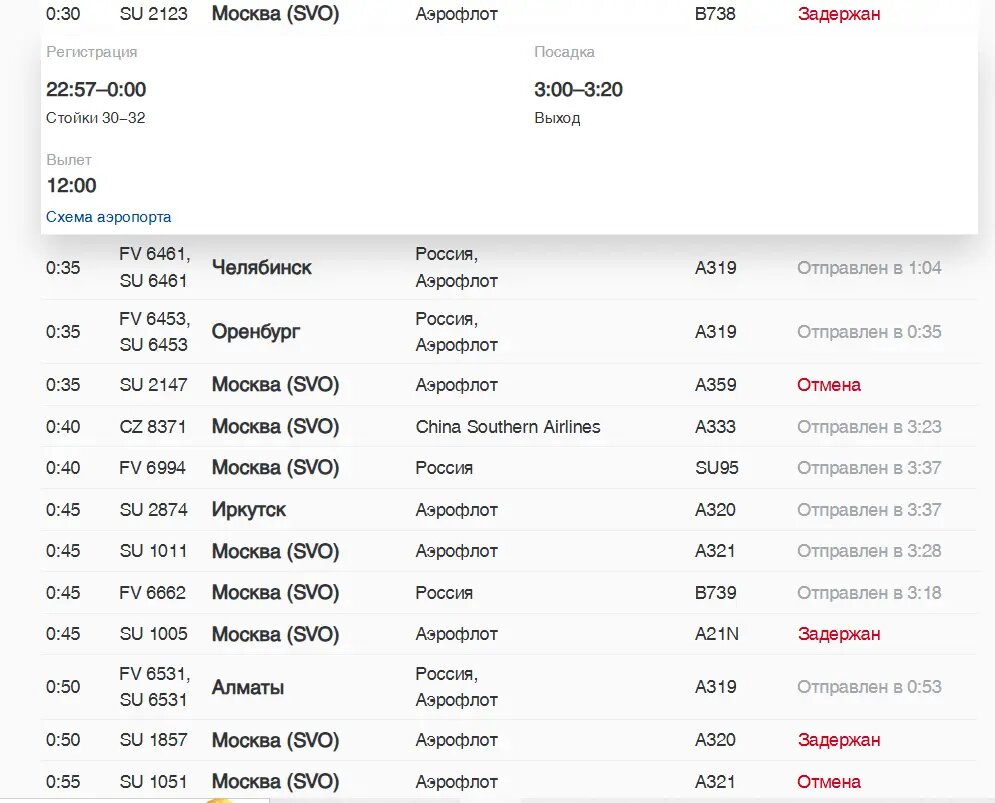
Task: Collapse the expanded SU 2123 flight row
Action: 509,14
